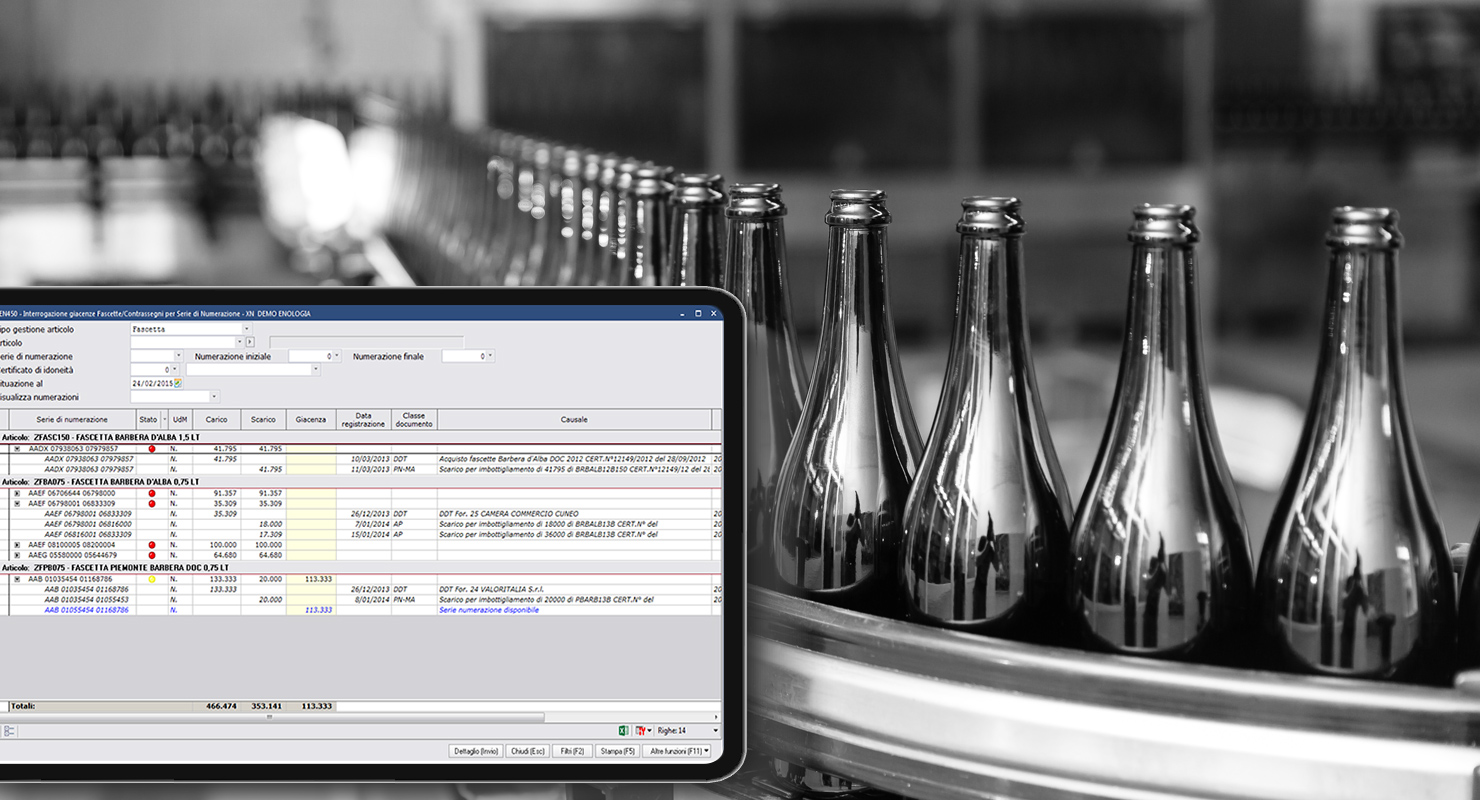Click the tree view icon at bottom left
The height and width of the screenshot is (800, 1480).
(9, 731)
